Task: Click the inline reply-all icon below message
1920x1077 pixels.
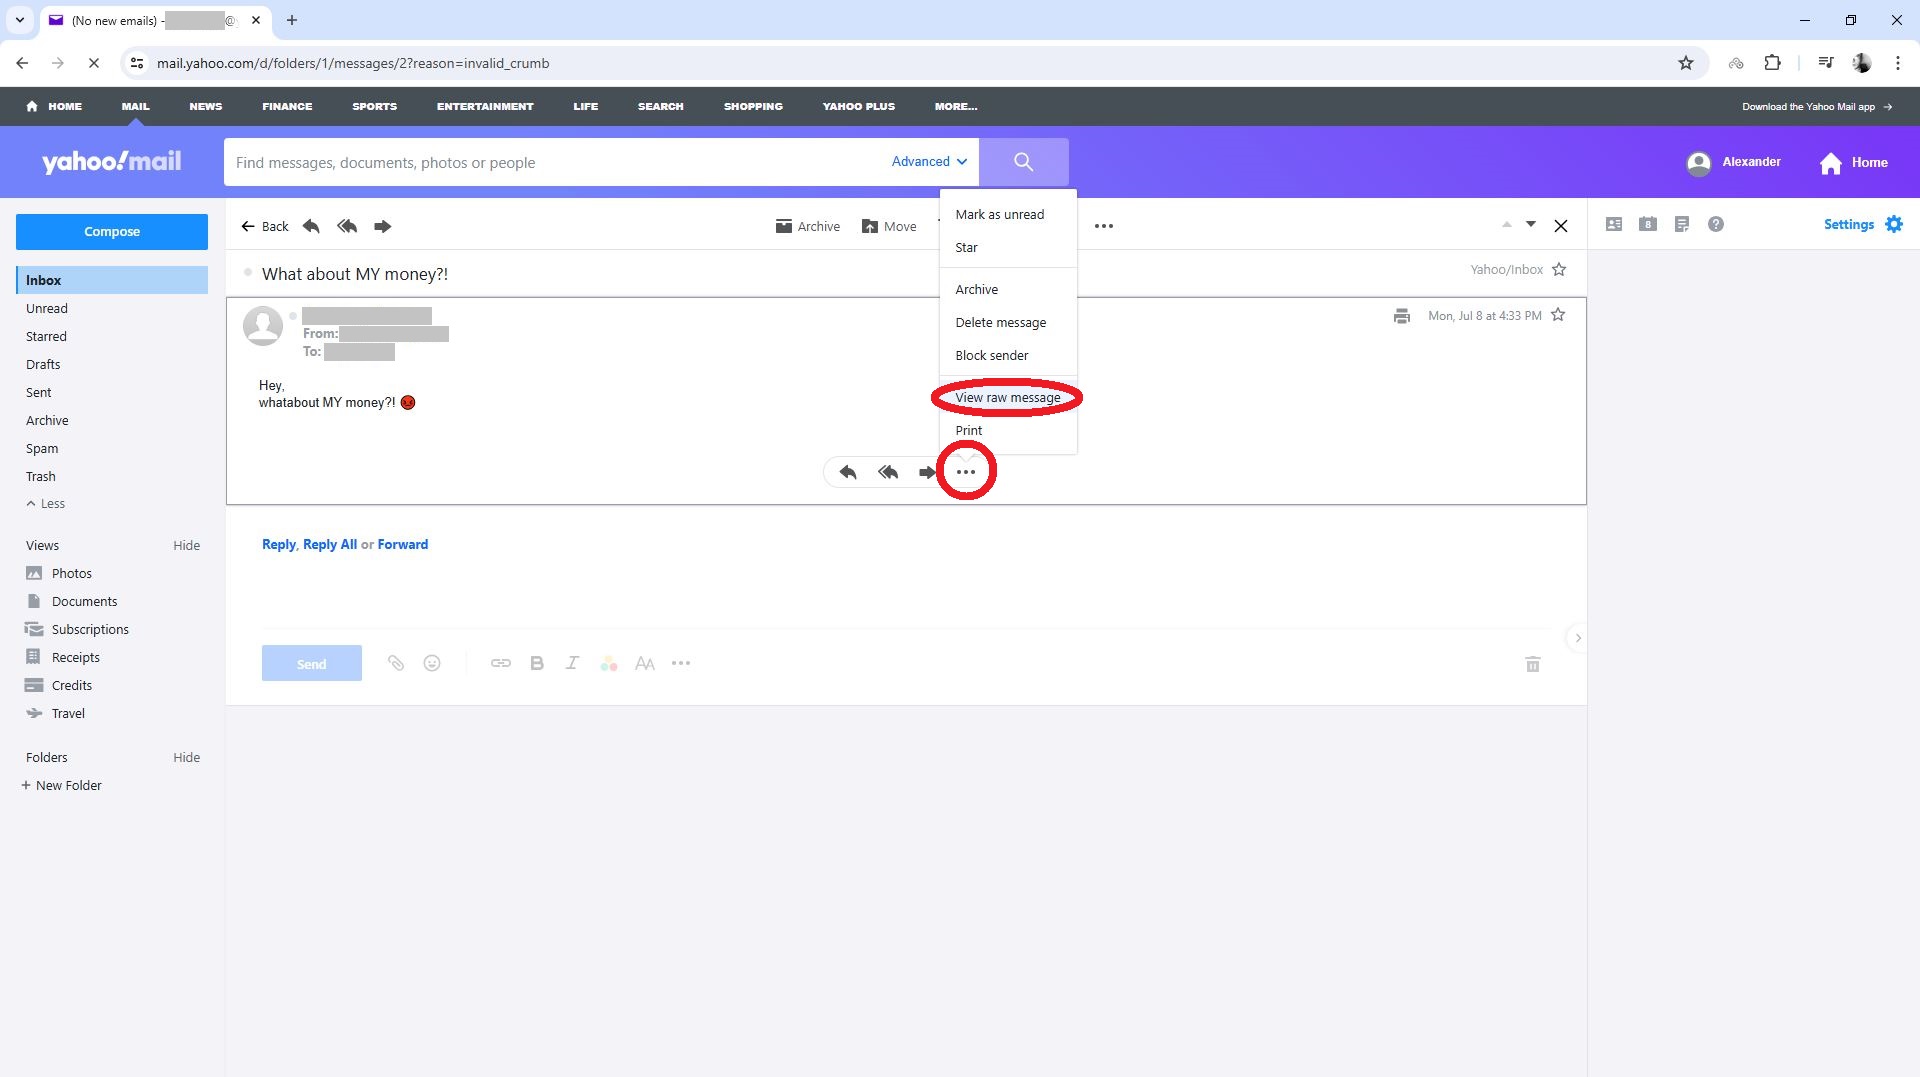Action: (888, 472)
